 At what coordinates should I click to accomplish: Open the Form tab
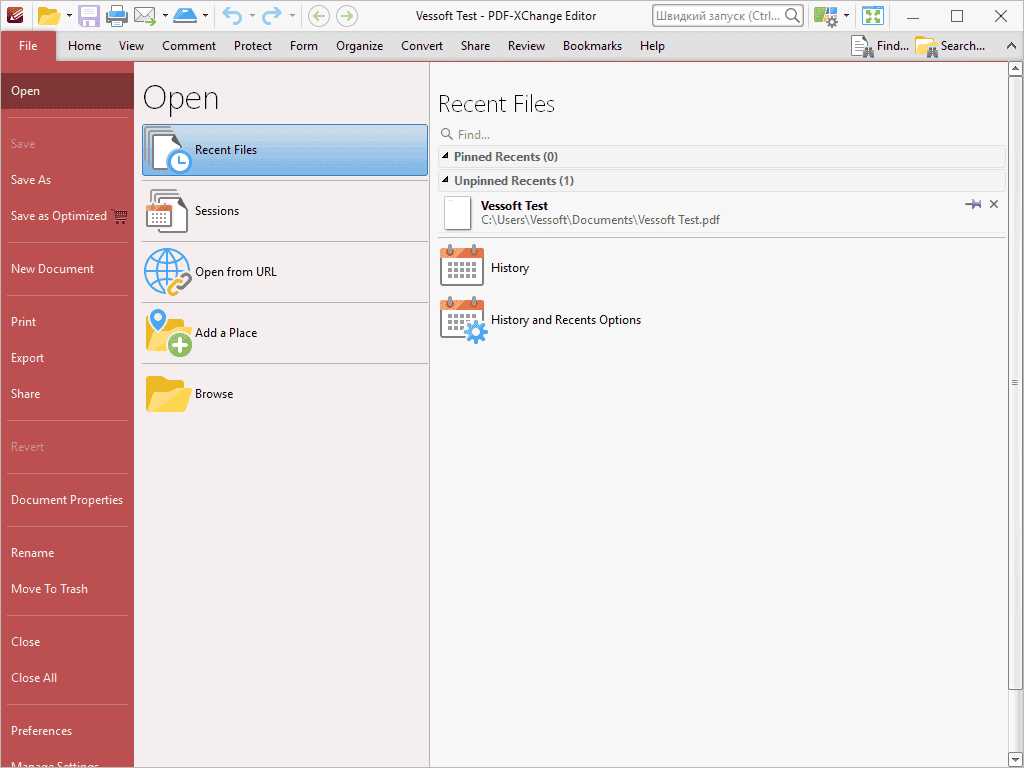tap(304, 46)
